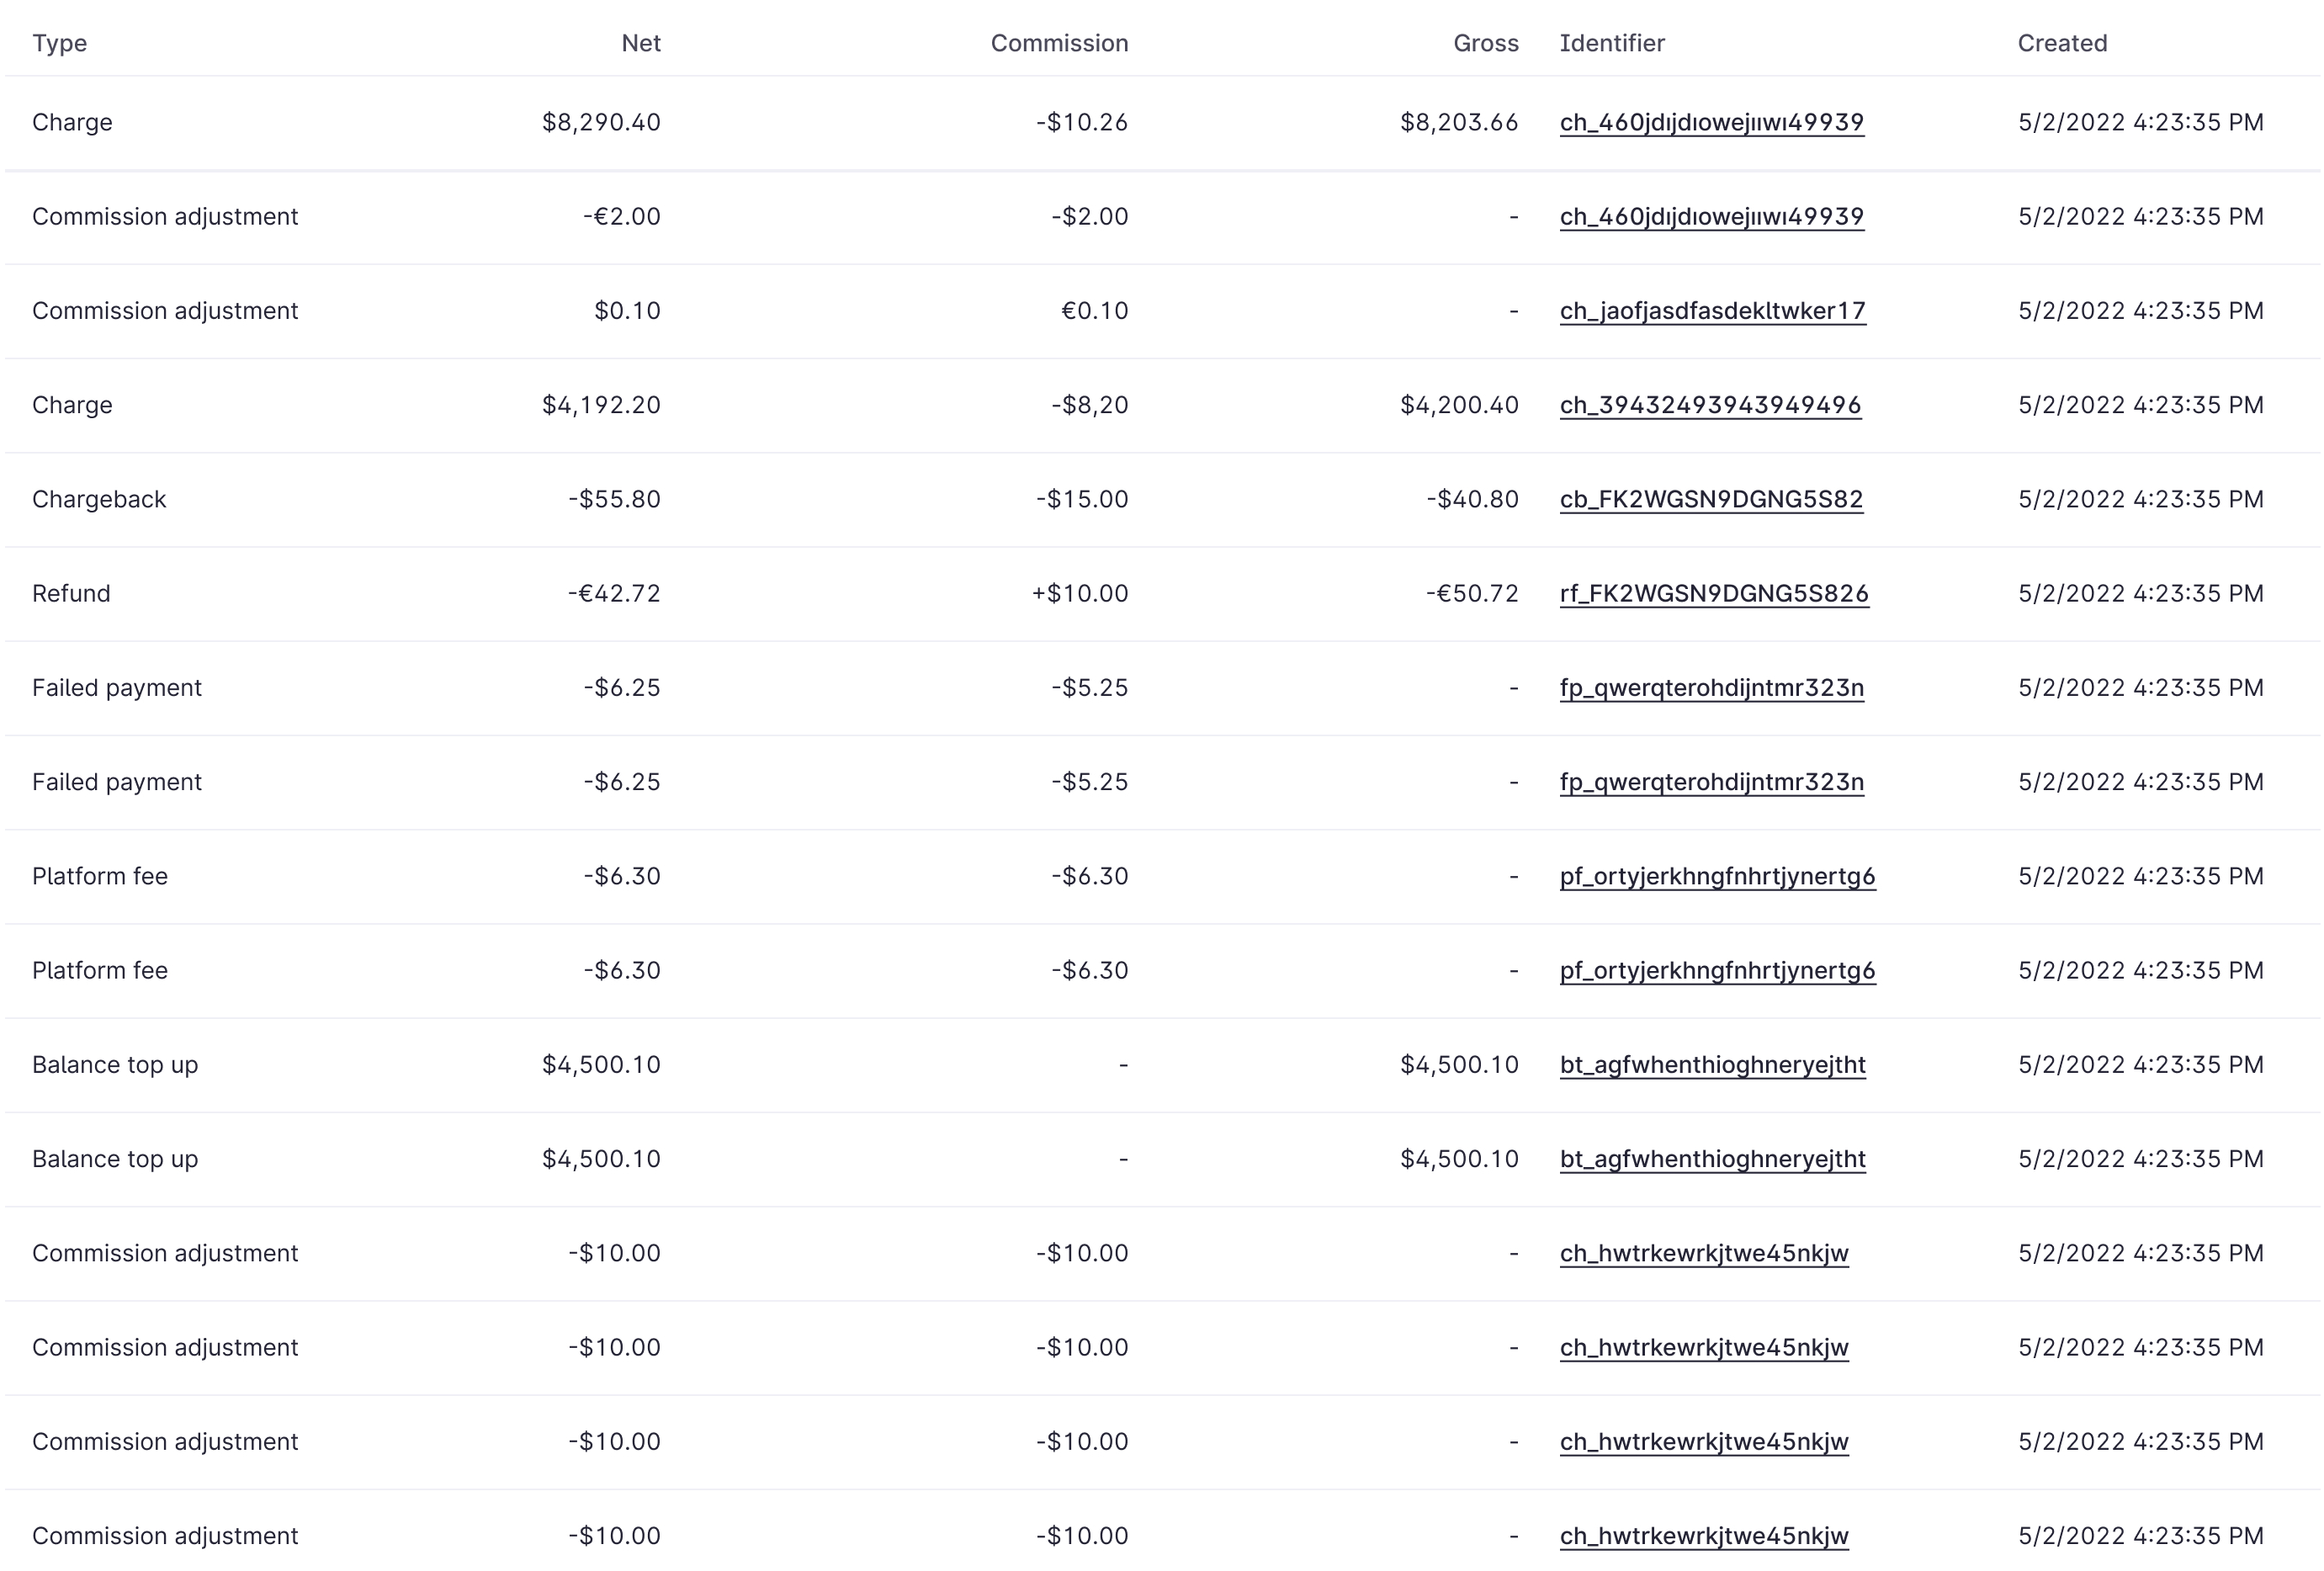Image resolution: width=2324 pixels, height=1571 pixels.
Task: Open chargeback link cb_FK2WGSN9DGNG5S82
Action: pos(1710,498)
